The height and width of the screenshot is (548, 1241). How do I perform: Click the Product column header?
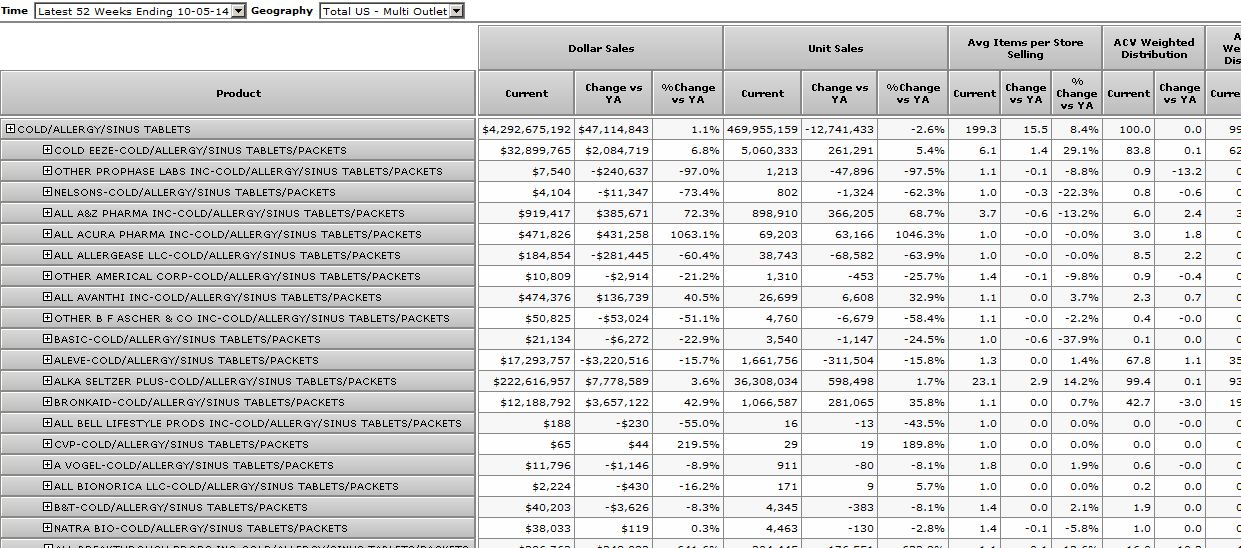(x=238, y=94)
